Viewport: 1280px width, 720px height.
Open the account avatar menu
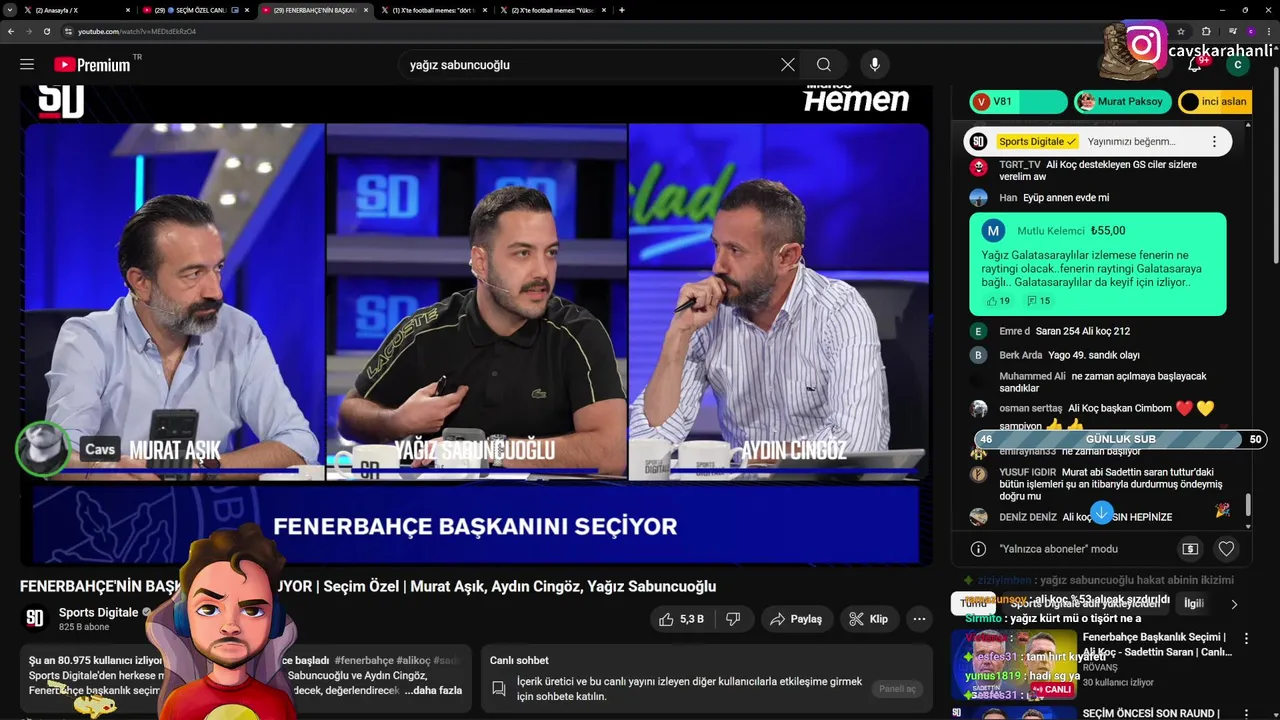click(x=1238, y=64)
